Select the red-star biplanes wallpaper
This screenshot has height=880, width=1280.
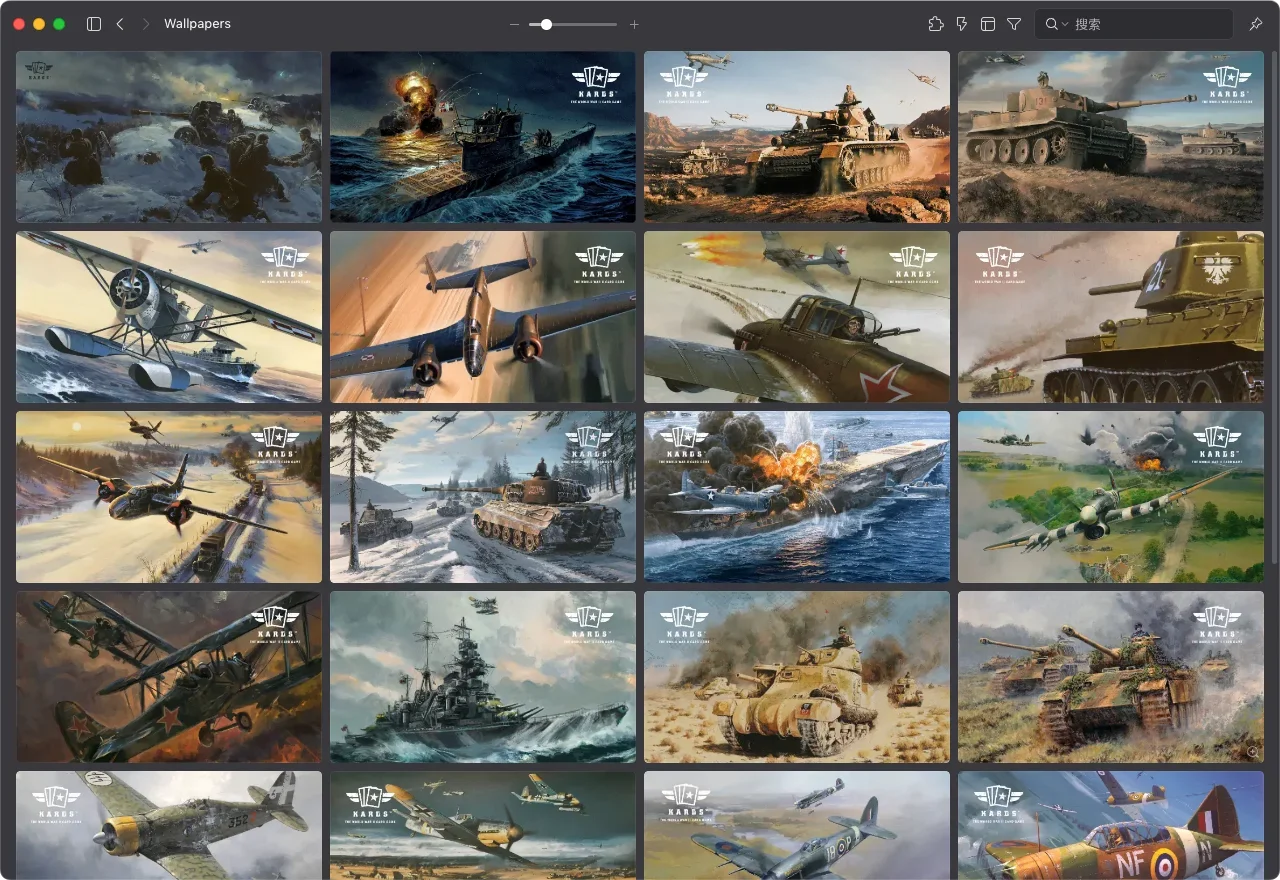pyautogui.click(x=169, y=677)
